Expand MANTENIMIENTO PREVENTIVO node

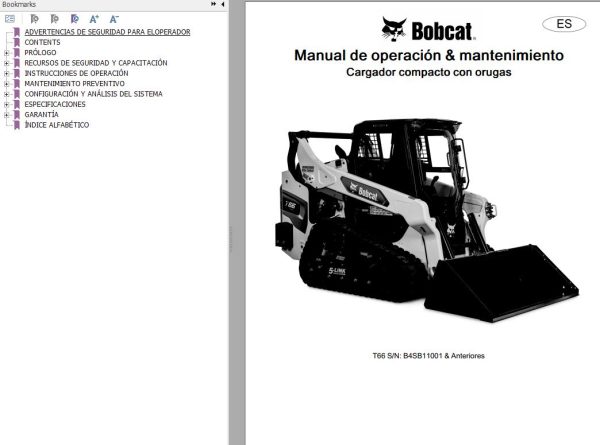coord(6,84)
